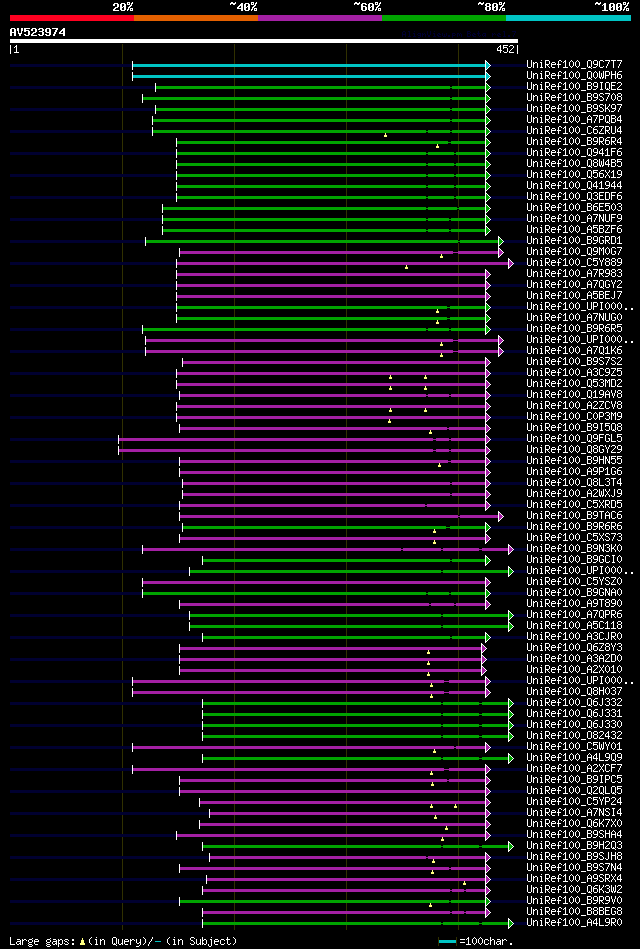640x949 pixels.
Task: Click the UniRef100_A7QGY2 label
Action: [x=574, y=285]
